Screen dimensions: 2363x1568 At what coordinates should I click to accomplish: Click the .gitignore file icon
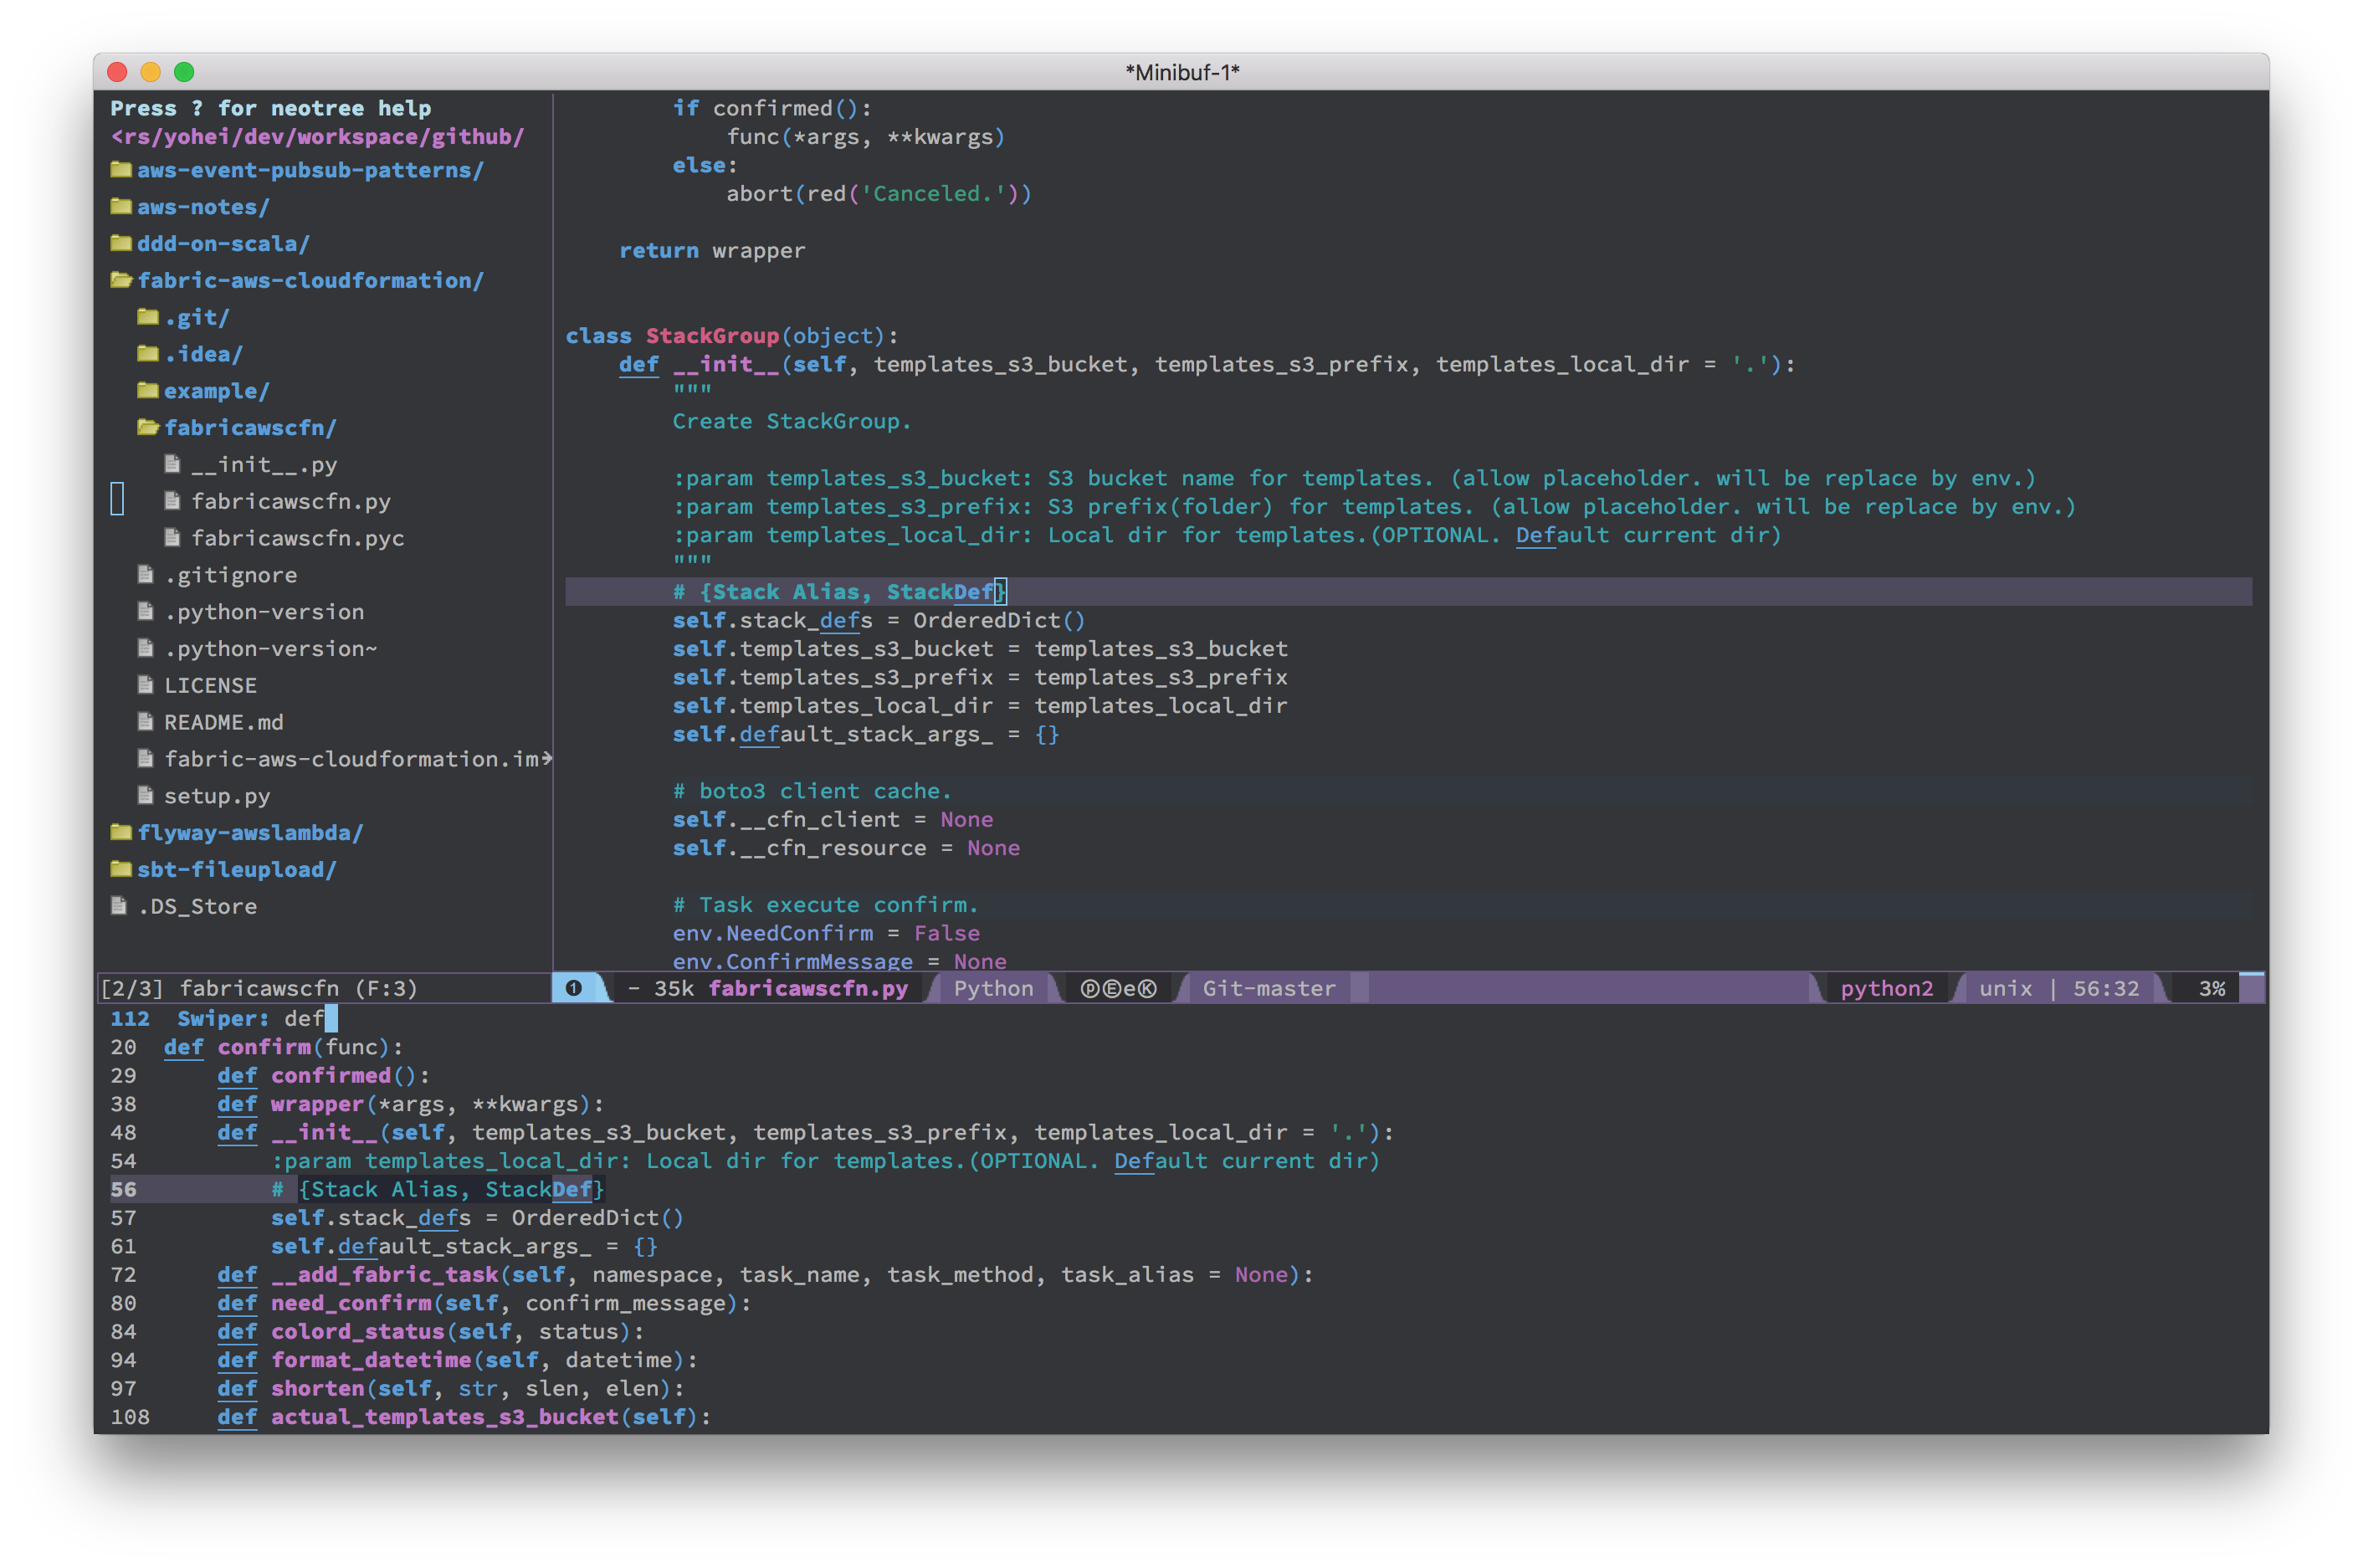(145, 575)
